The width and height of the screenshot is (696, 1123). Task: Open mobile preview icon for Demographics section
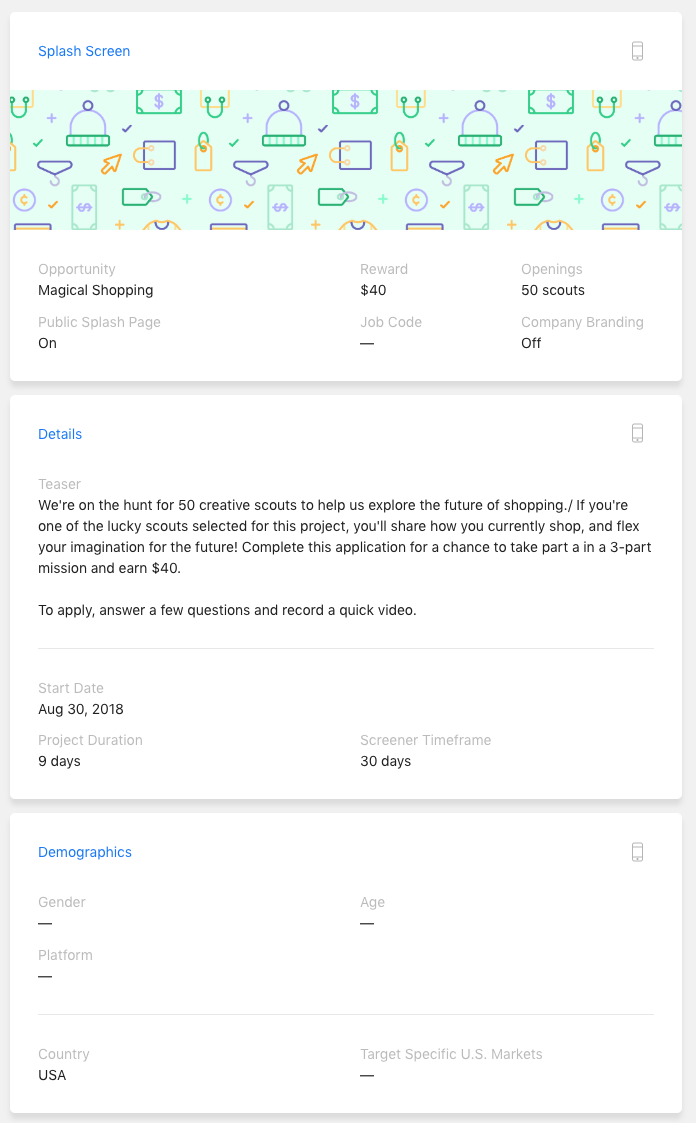click(637, 852)
